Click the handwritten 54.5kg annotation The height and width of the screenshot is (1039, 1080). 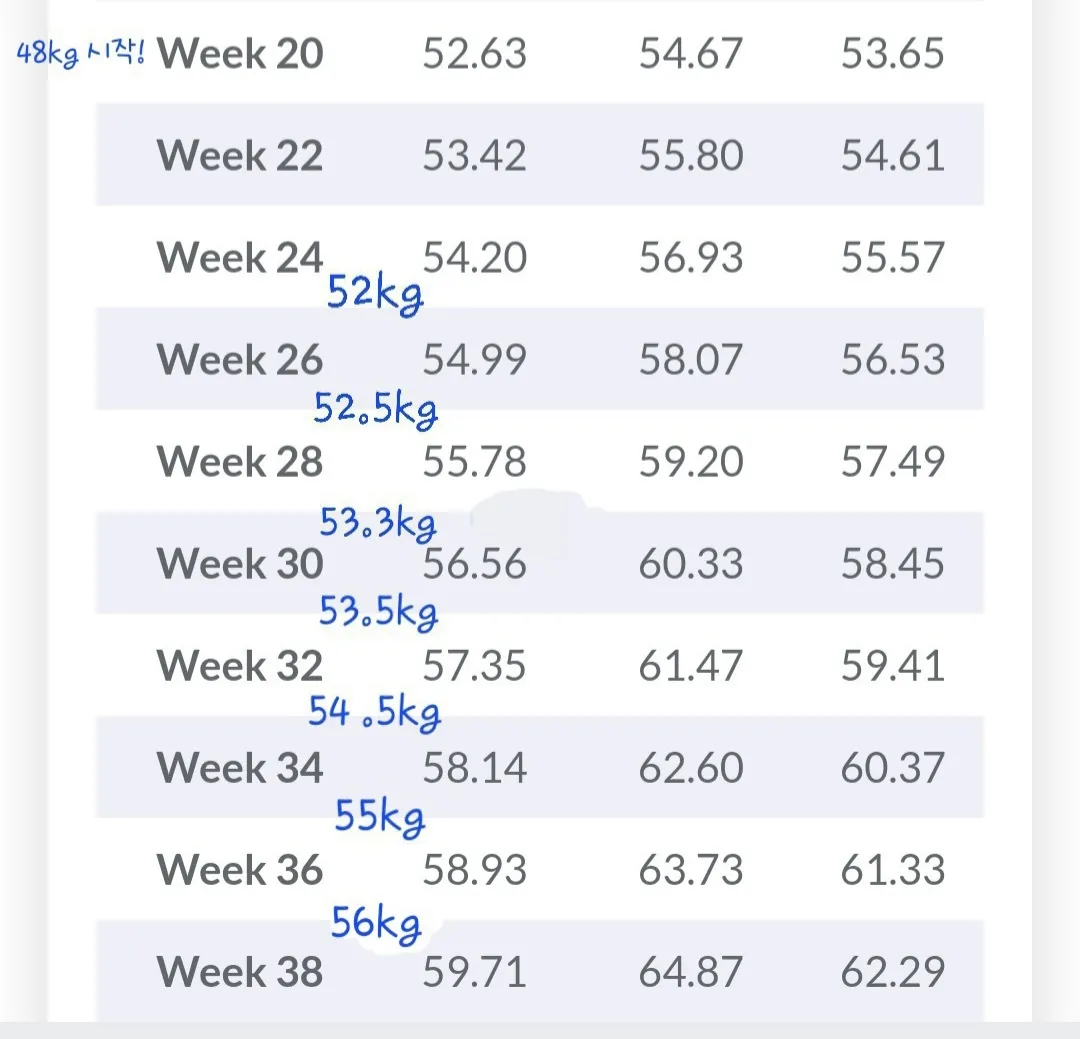click(x=375, y=712)
